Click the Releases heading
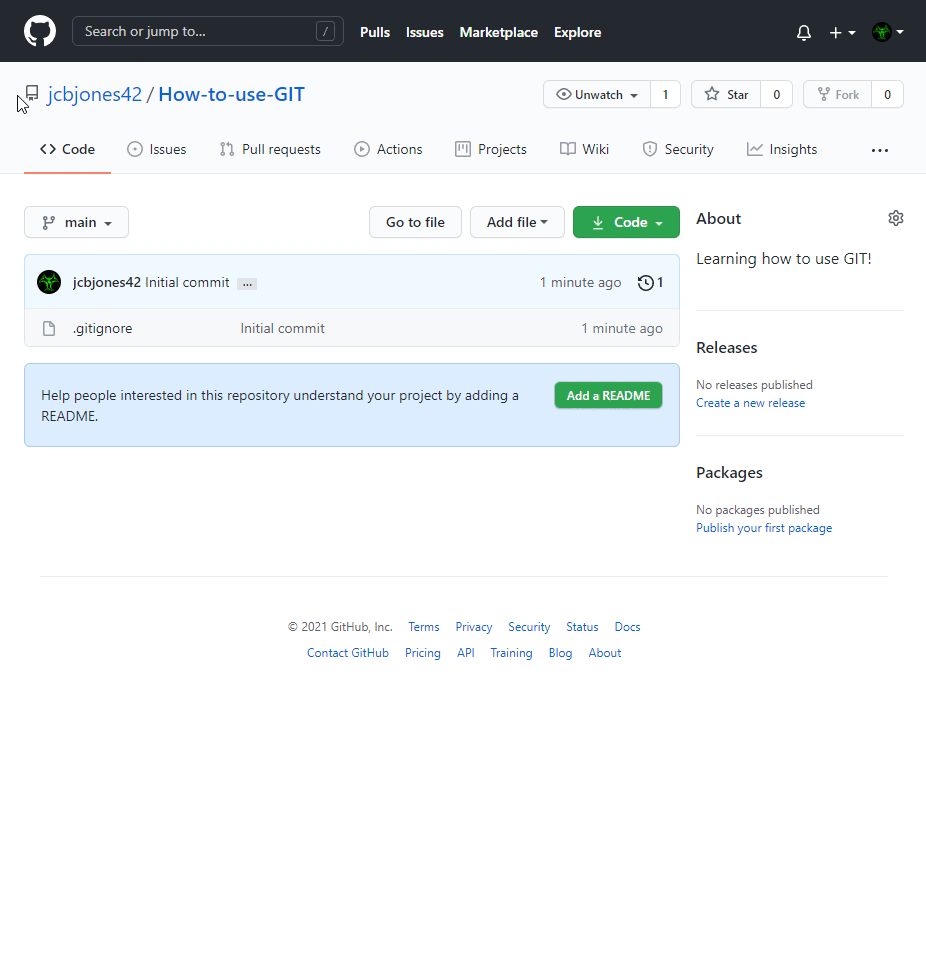This screenshot has width=926, height=953. [x=727, y=348]
